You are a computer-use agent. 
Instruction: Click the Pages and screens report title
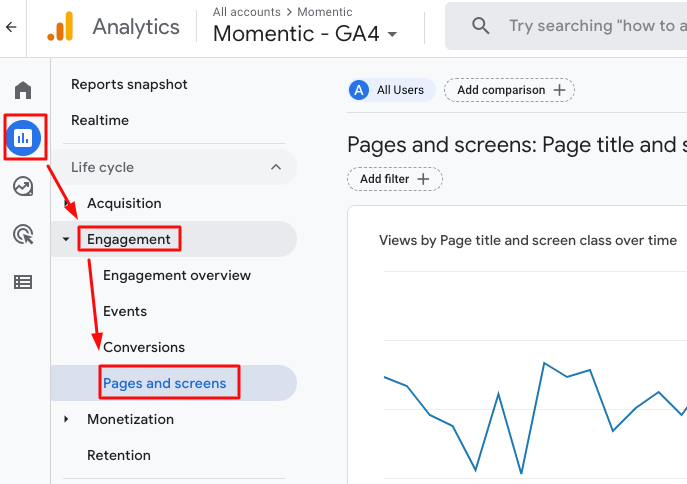[517, 145]
